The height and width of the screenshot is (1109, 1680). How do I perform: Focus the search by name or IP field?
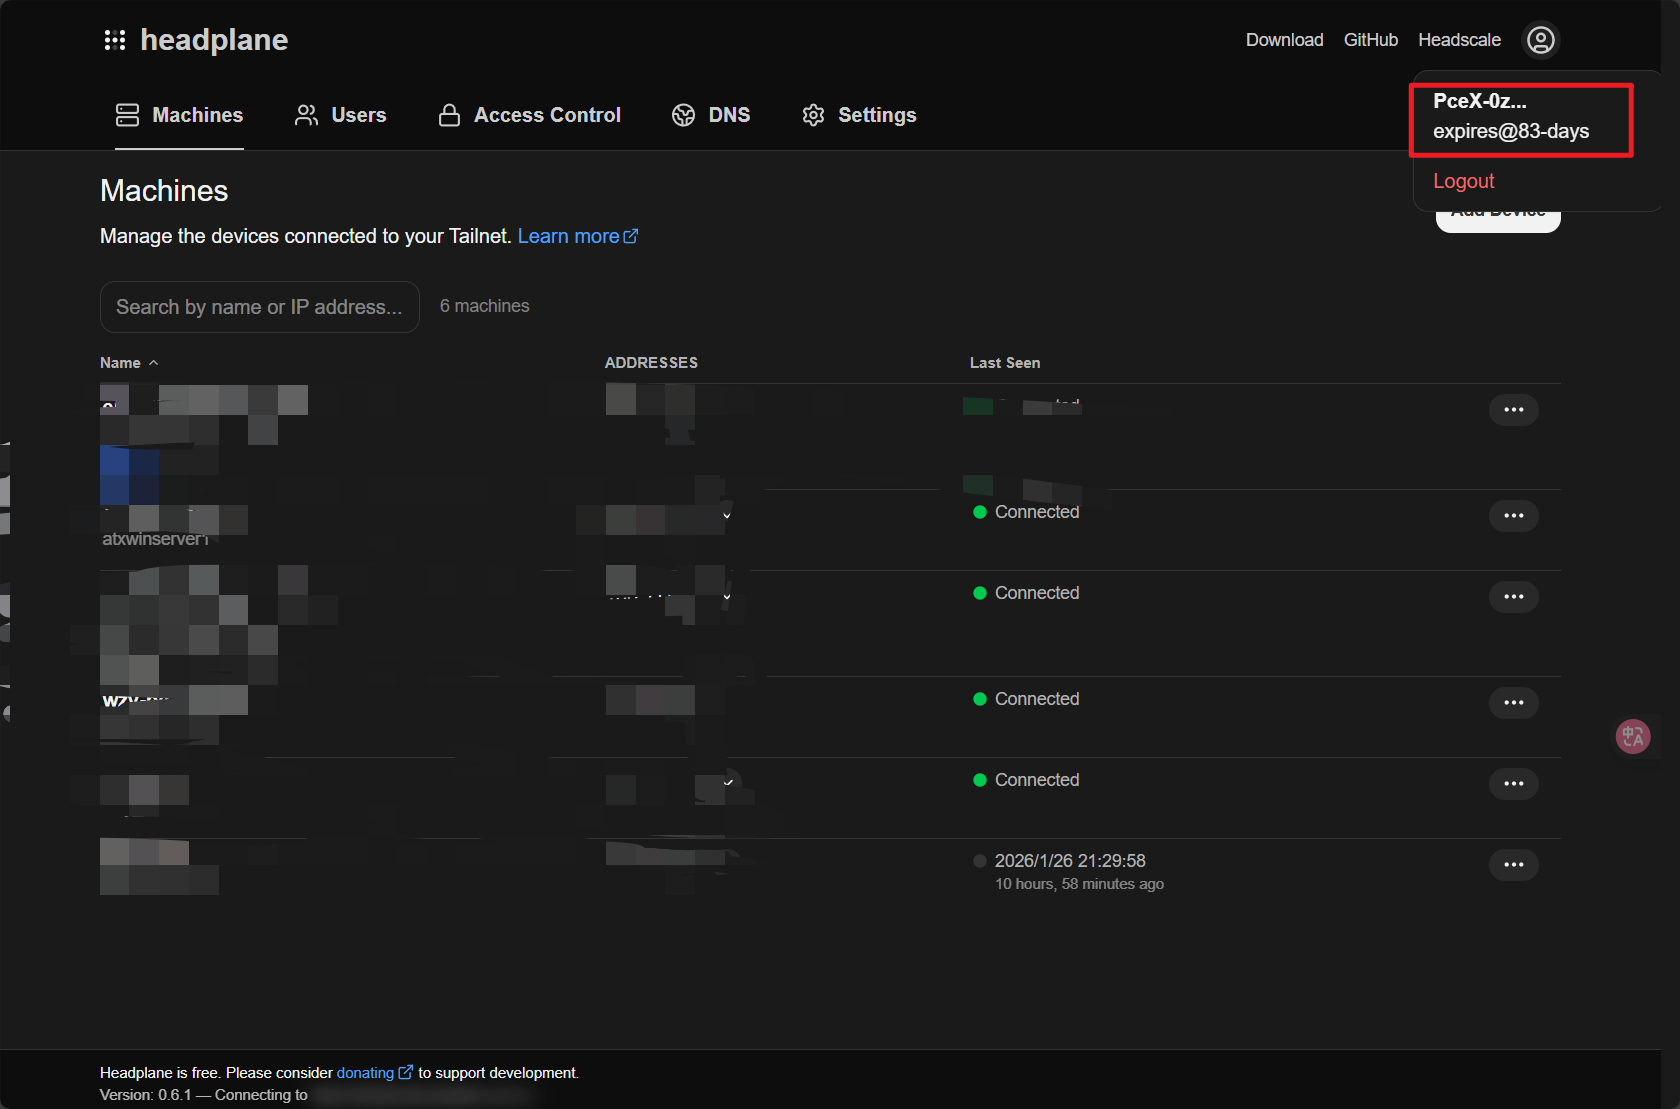pos(259,307)
